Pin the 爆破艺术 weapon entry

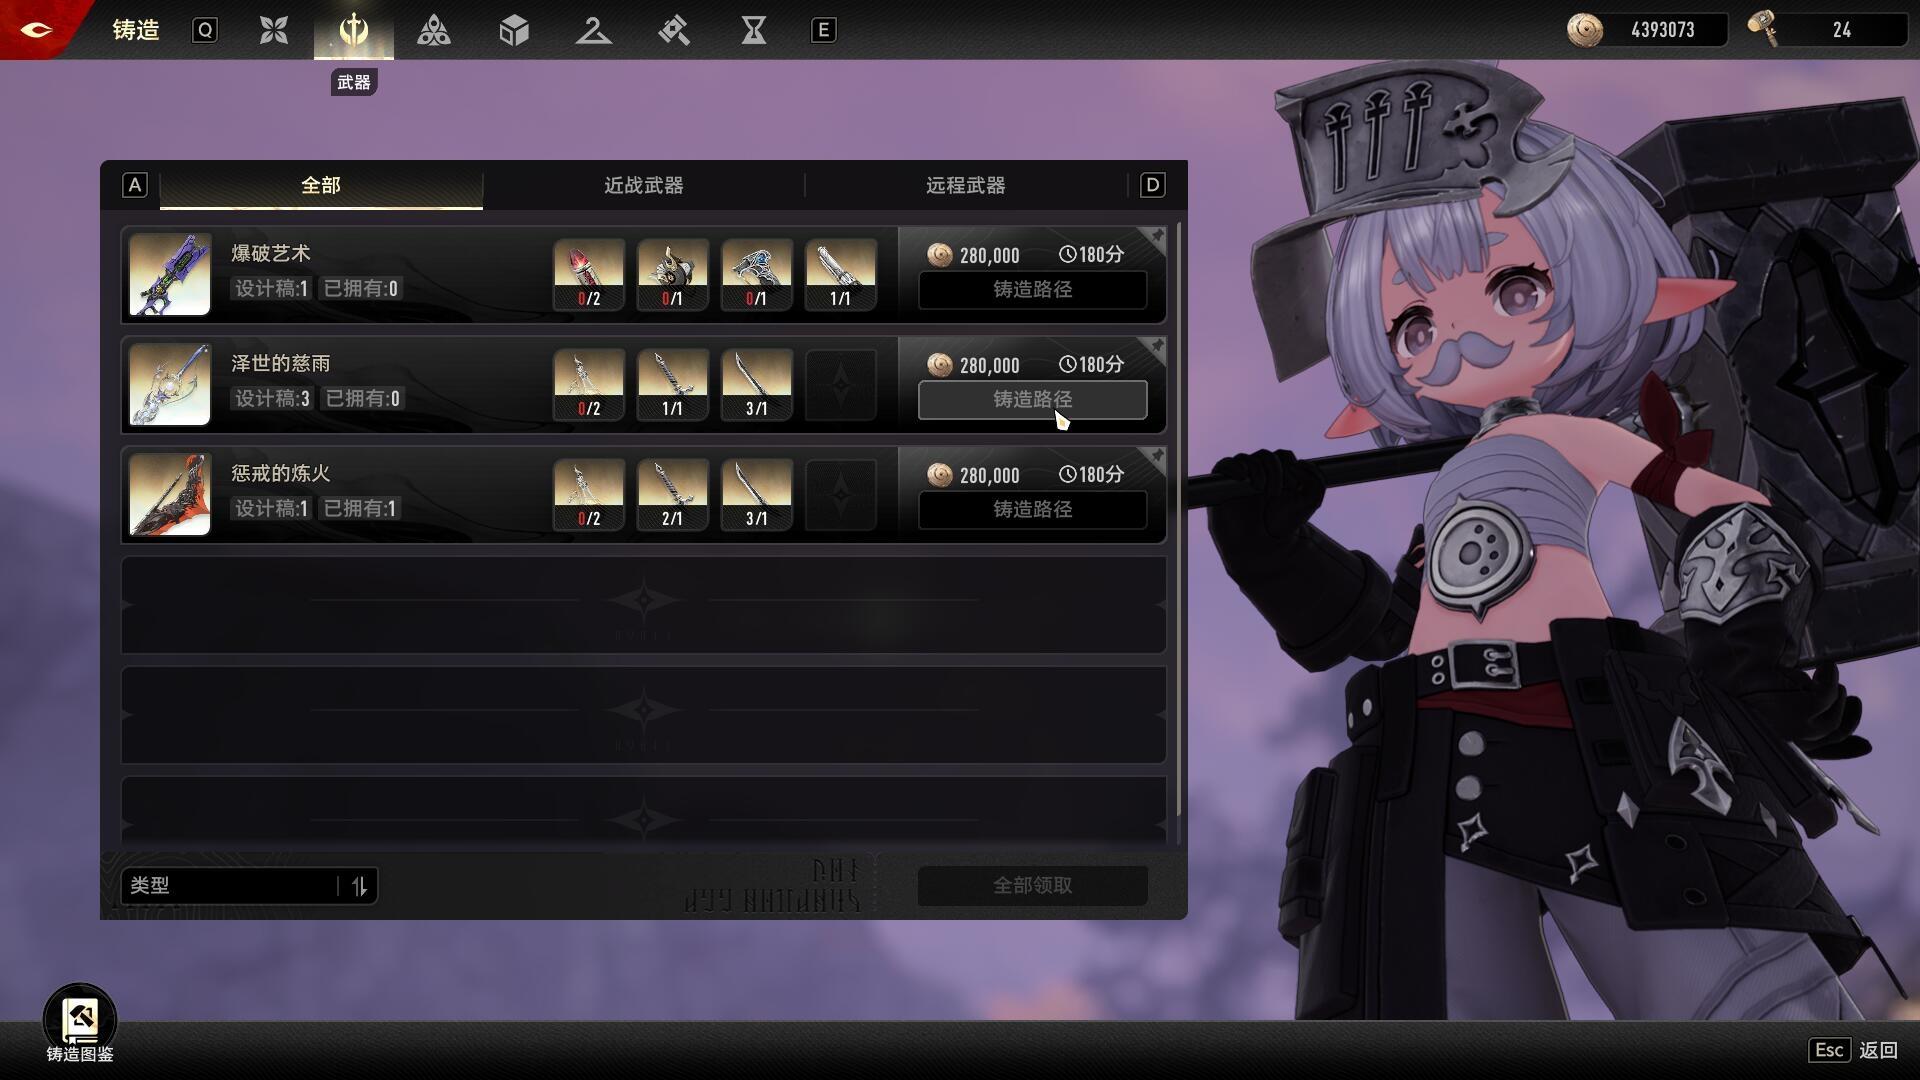click(1156, 237)
